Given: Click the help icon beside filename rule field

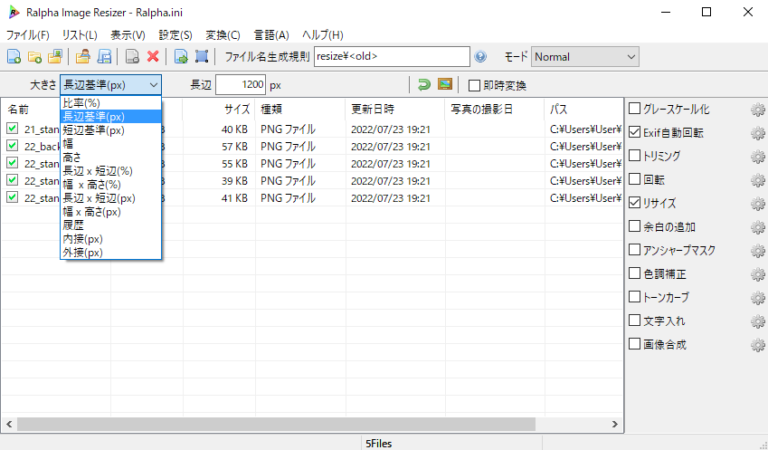Looking at the screenshot, I should pyautogui.click(x=481, y=57).
